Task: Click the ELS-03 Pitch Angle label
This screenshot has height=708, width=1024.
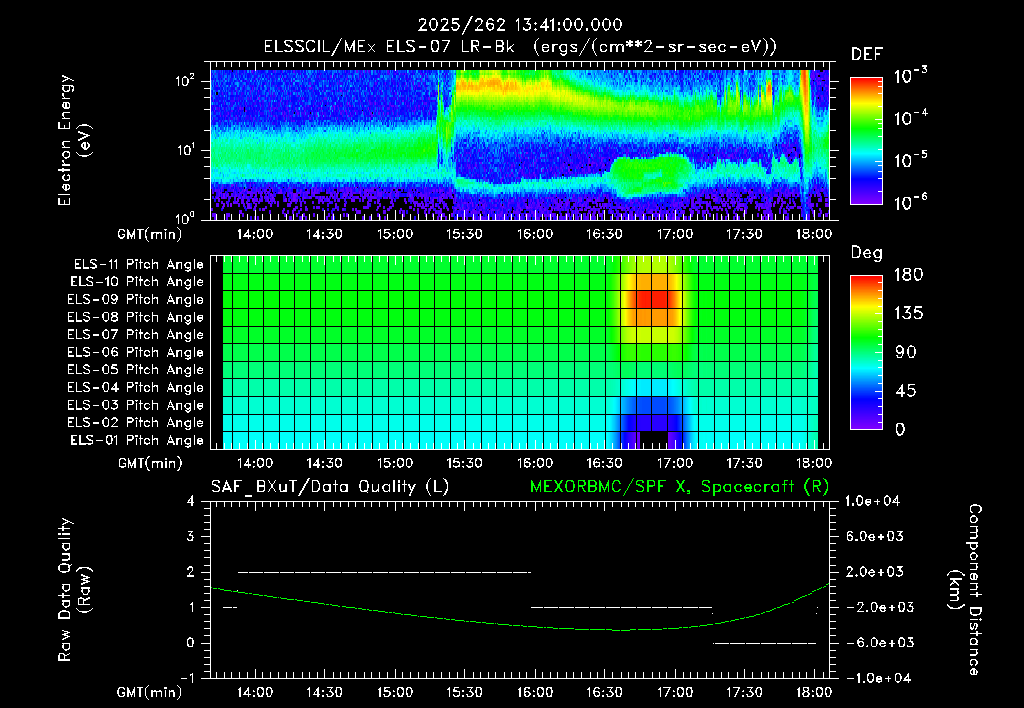Action: [136, 406]
